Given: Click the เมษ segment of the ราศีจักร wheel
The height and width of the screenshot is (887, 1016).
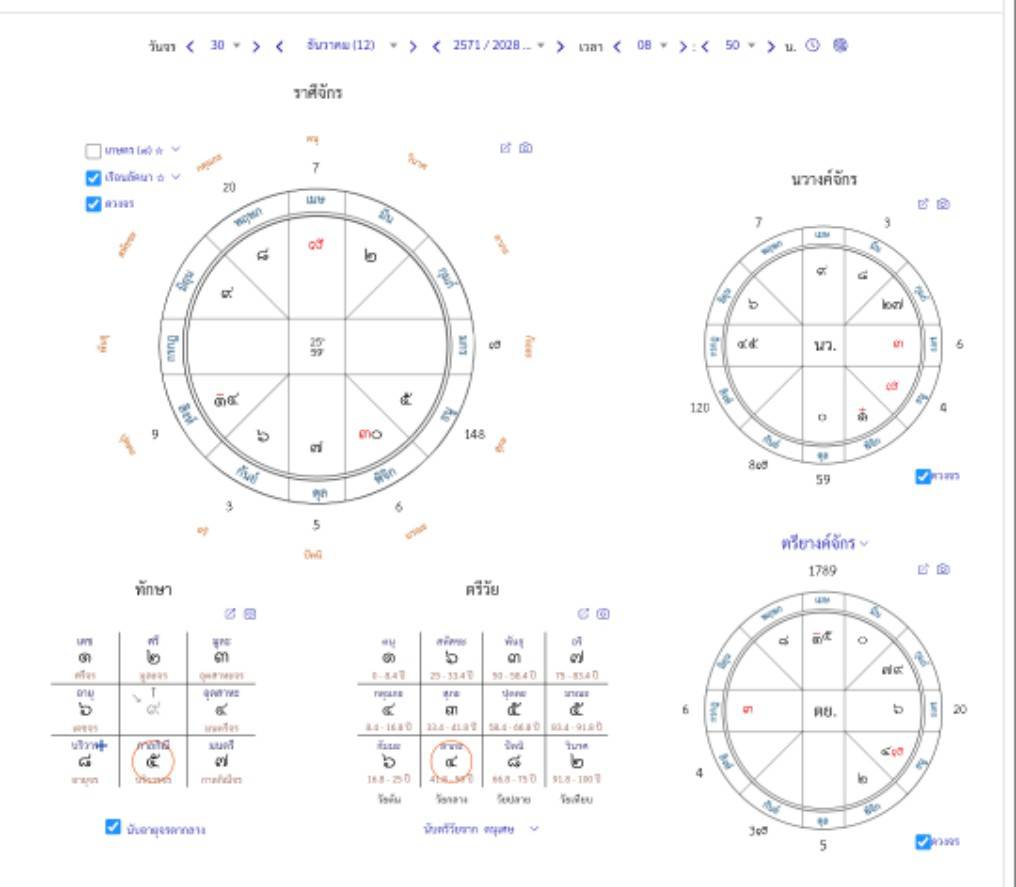Looking at the screenshot, I should 316,200.
